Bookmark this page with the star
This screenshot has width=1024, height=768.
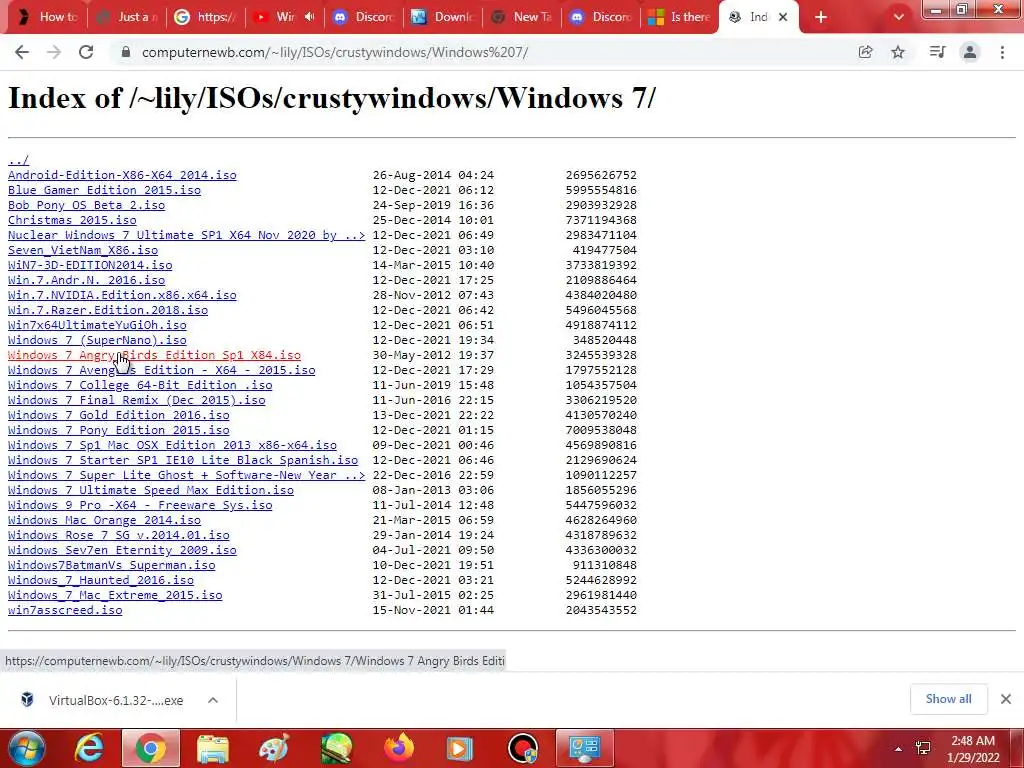[898, 52]
